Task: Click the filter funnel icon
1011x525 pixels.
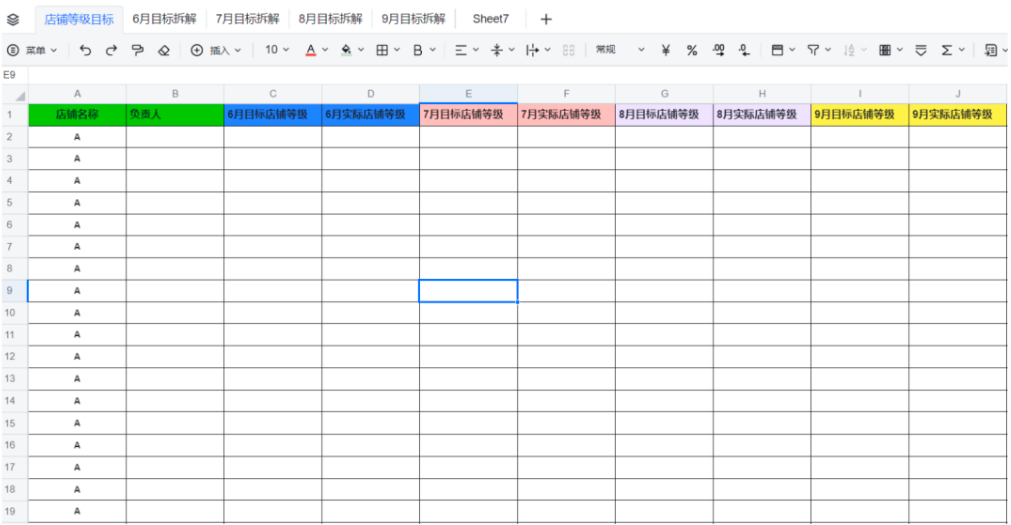Action: tap(813, 50)
